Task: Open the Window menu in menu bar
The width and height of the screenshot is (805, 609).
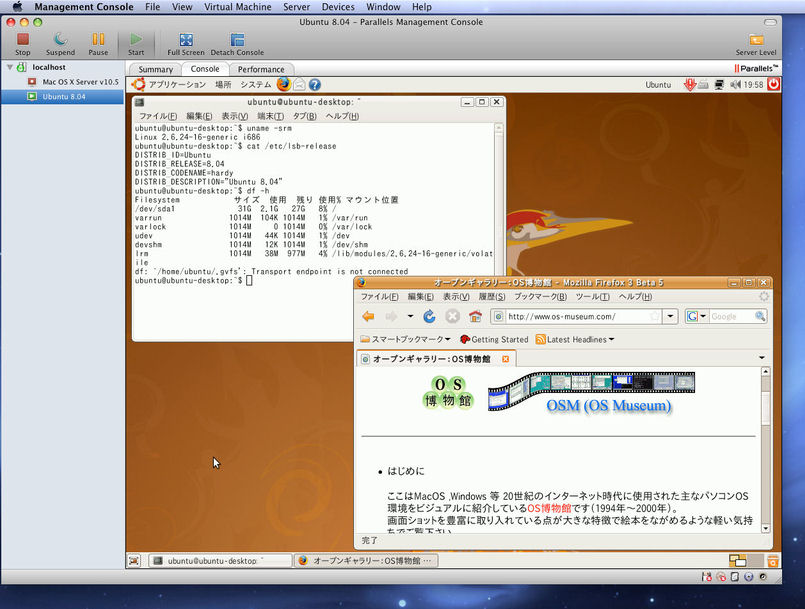Action: [383, 7]
